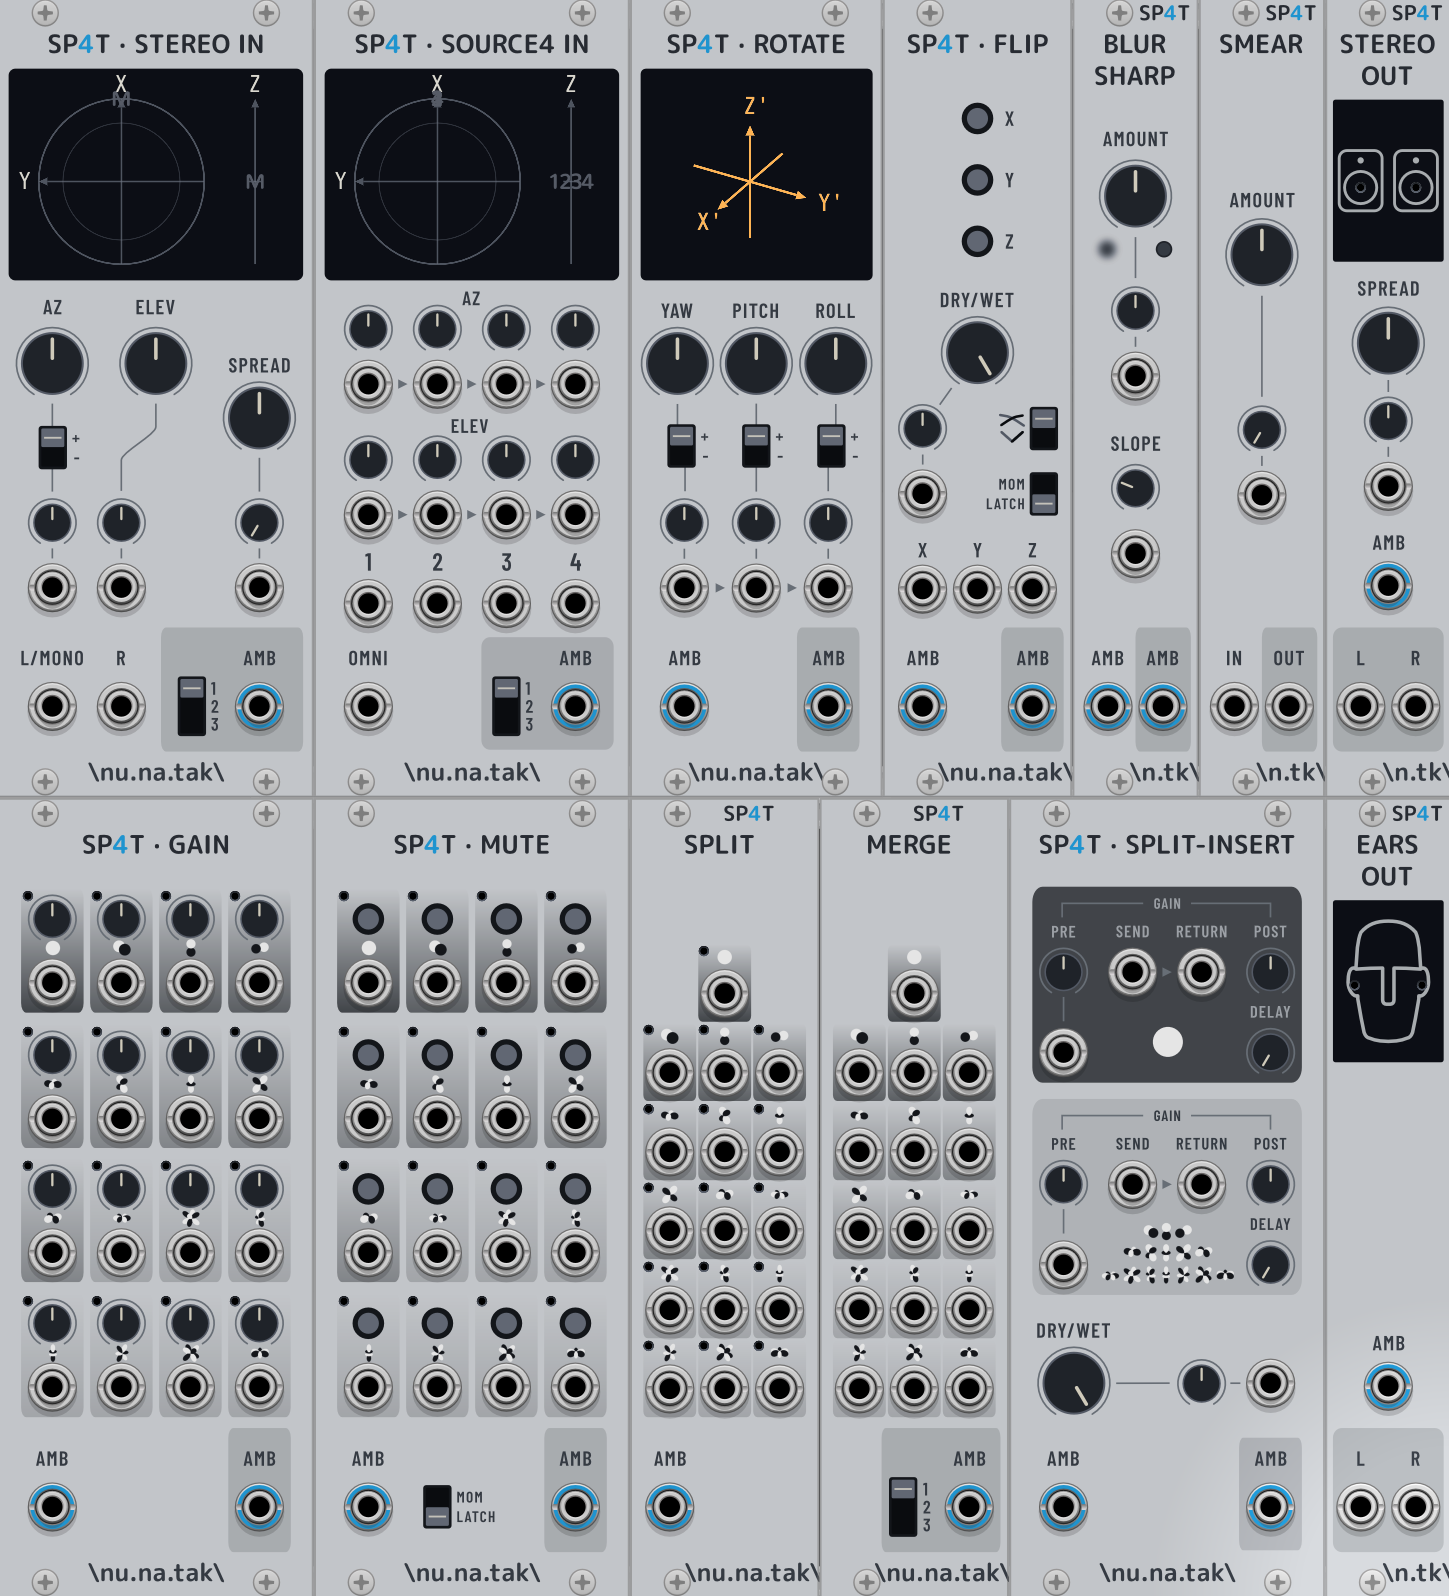Click the AZ knob on Stereo In
The width and height of the screenshot is (1449, 1596).
pyautogui.click(x=52, y=362)
